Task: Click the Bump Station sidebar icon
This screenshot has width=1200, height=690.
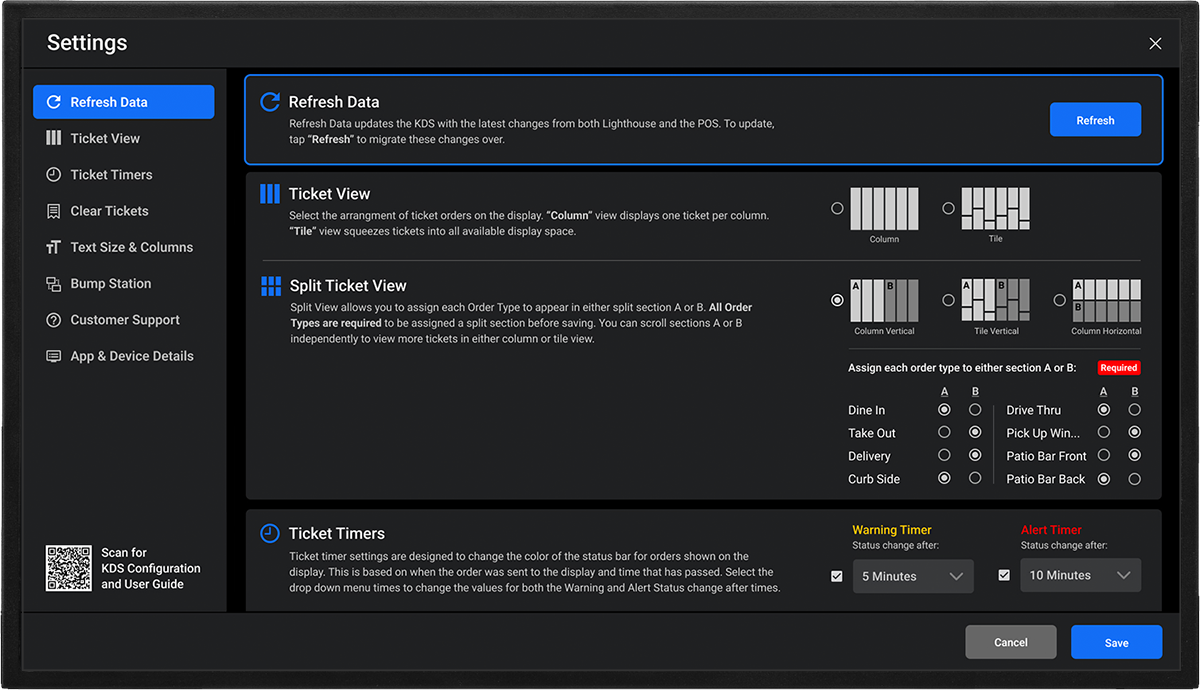Action: [x=54, y=284]
